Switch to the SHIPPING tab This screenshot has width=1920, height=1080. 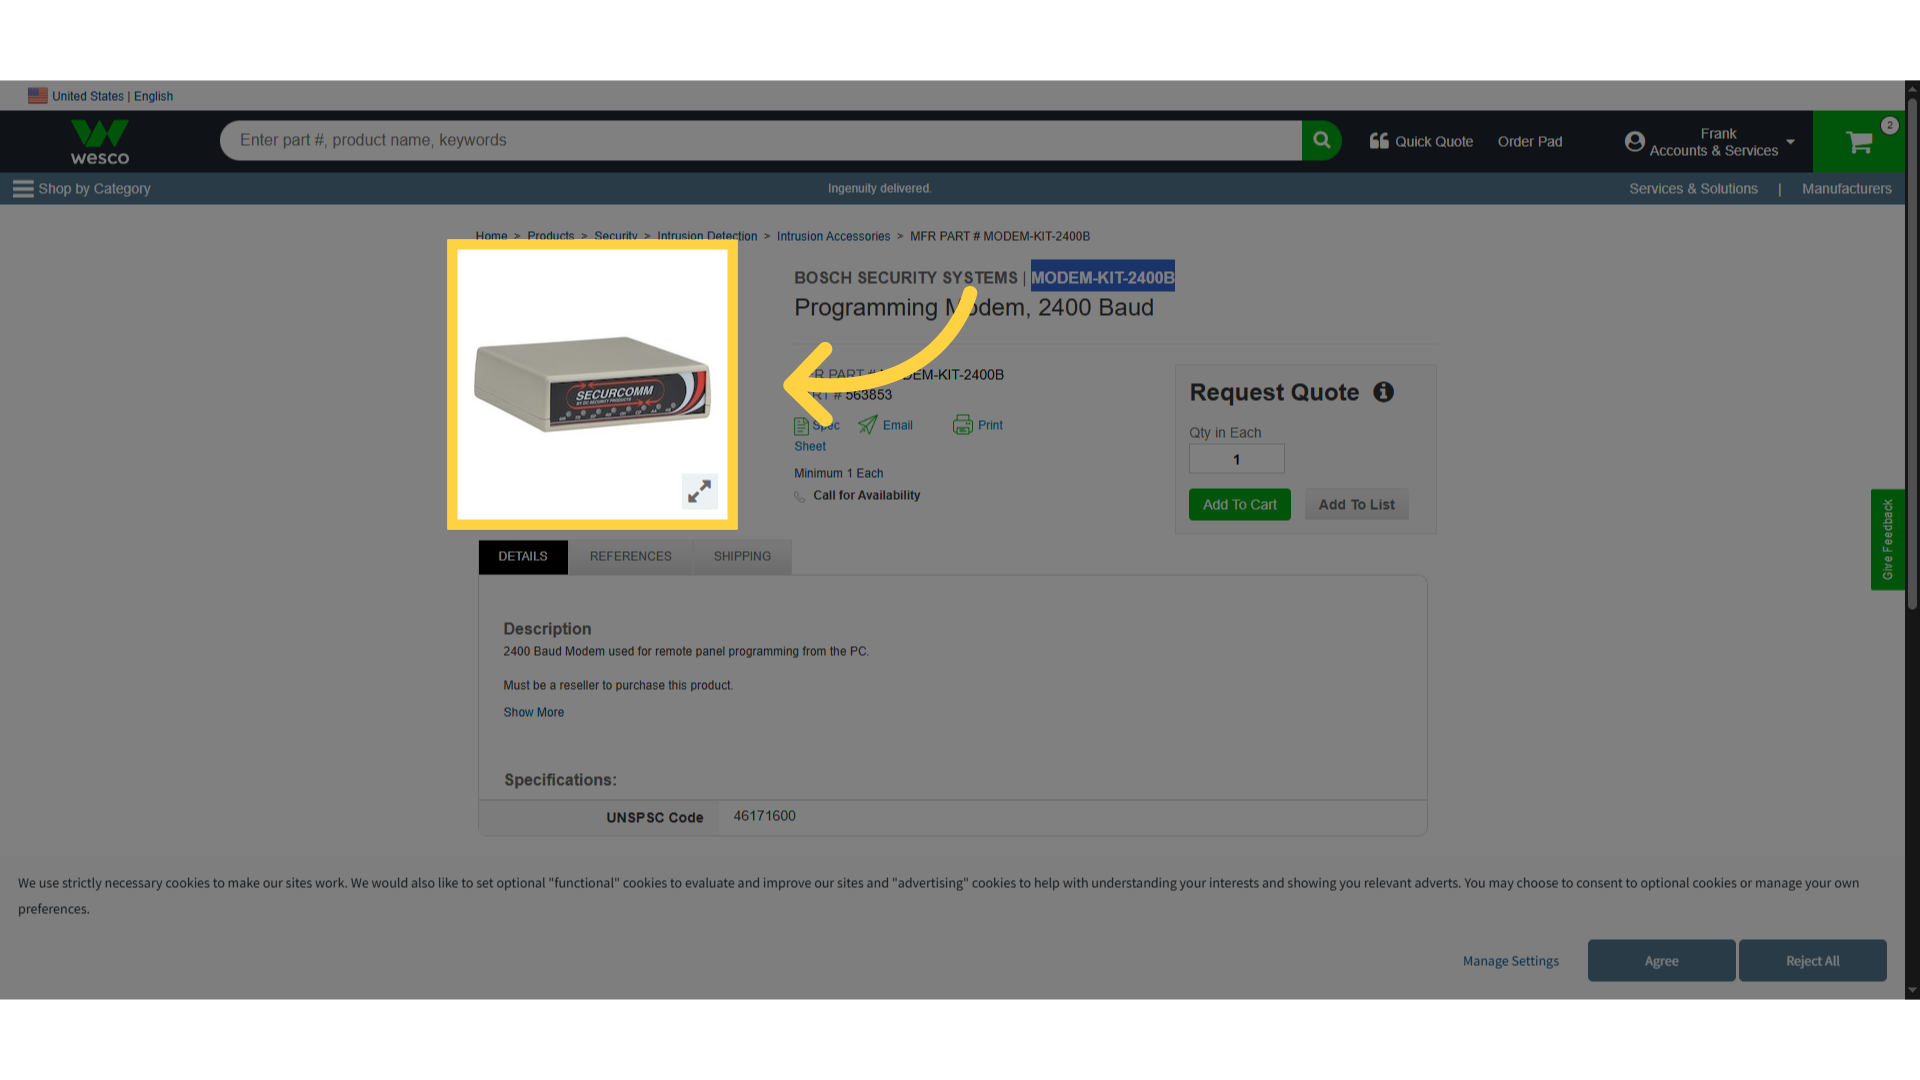tap(742, 557)
